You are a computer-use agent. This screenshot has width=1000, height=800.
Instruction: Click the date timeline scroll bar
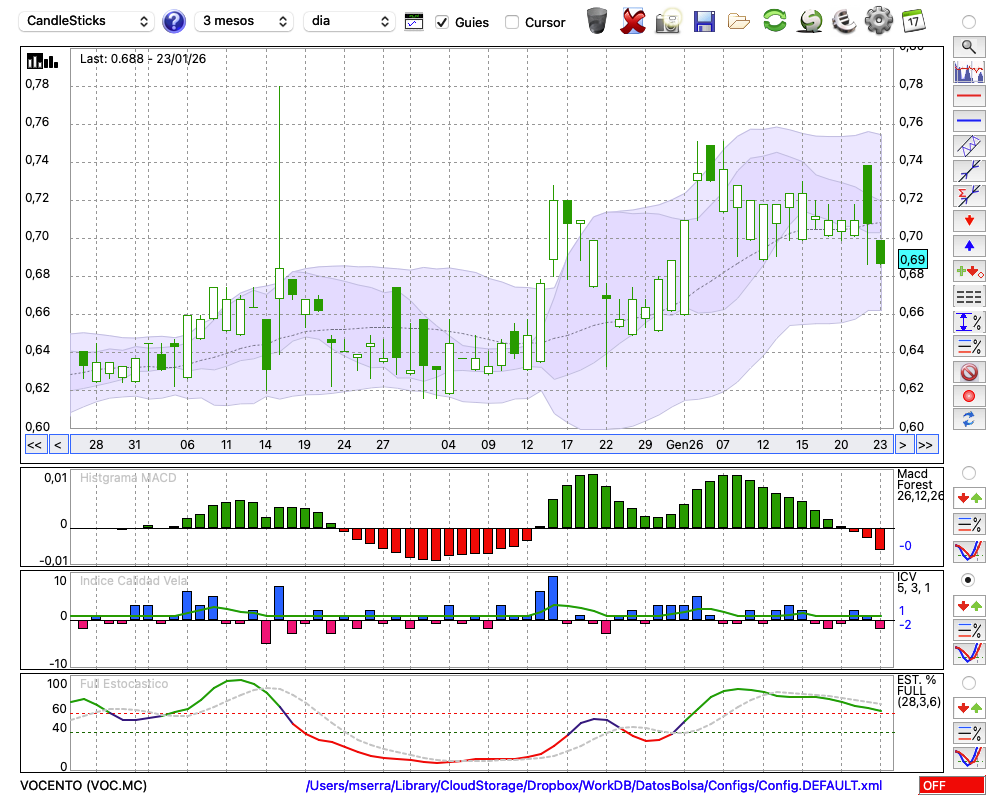pos(480,445)
